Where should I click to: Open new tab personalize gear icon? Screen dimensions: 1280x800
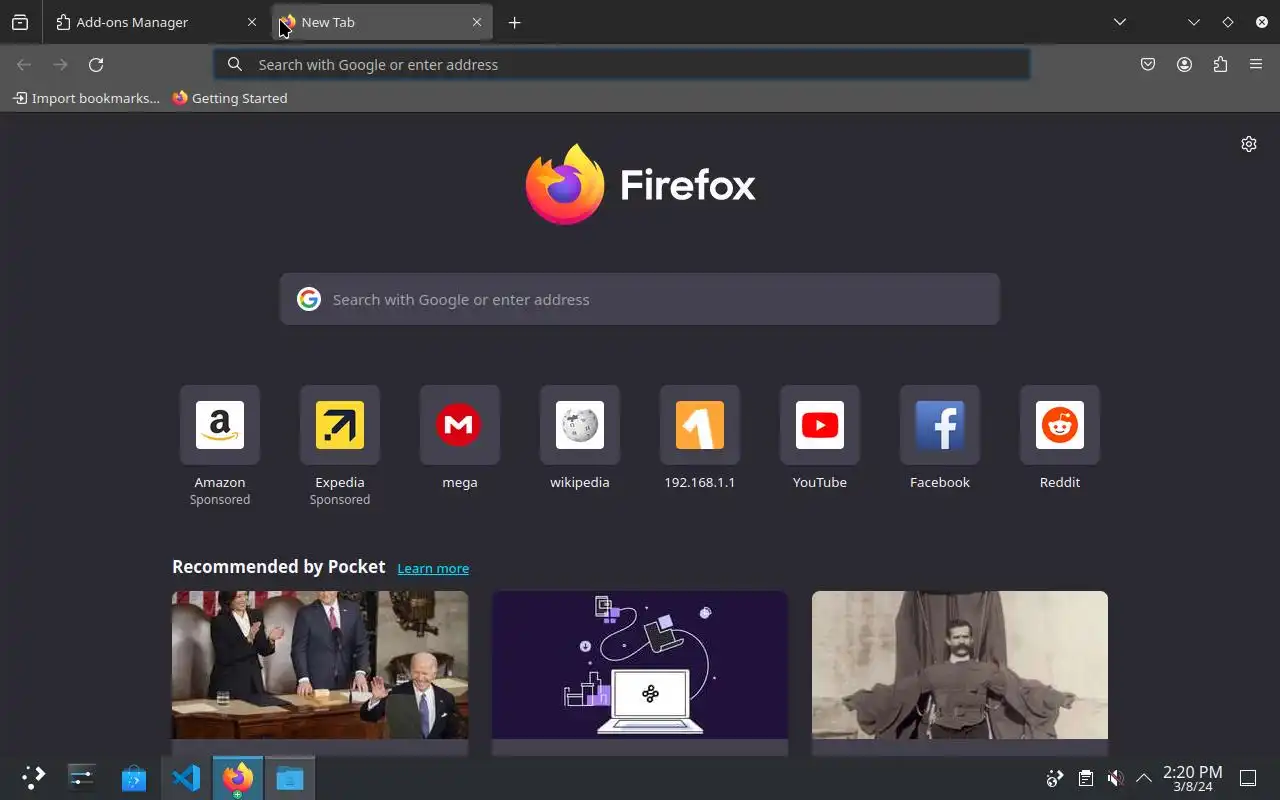1248,144
